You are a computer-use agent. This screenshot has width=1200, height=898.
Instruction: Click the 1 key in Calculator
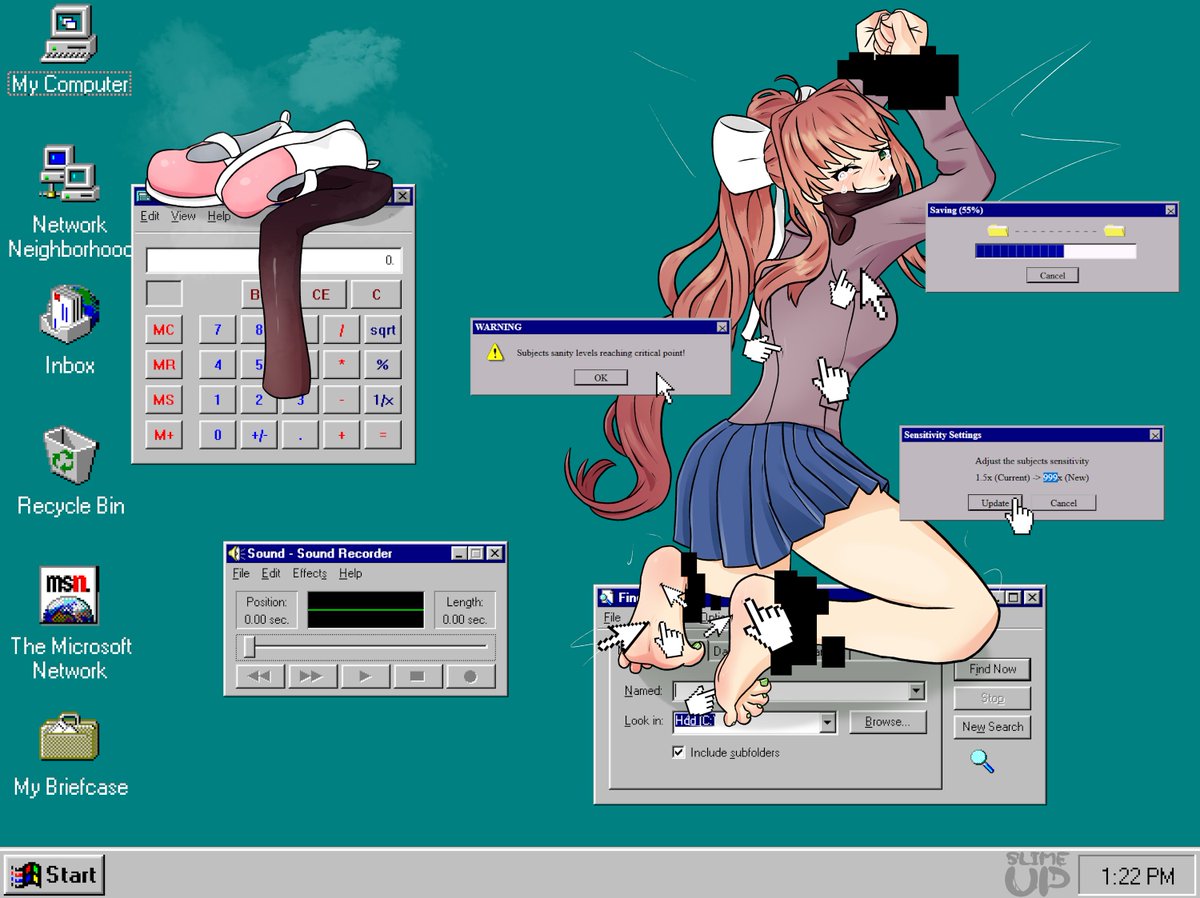coord(217,400)
